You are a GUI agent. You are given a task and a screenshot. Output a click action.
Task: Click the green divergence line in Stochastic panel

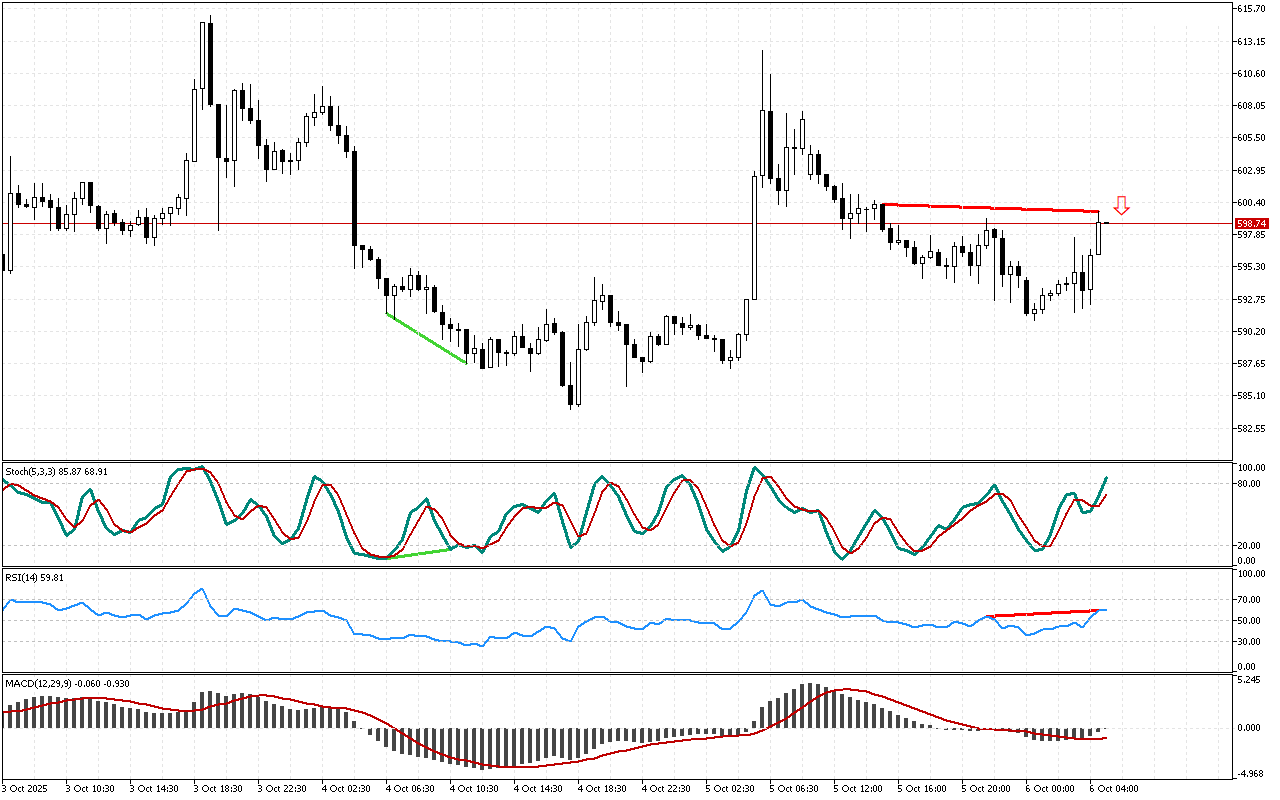tap(420, 553)
